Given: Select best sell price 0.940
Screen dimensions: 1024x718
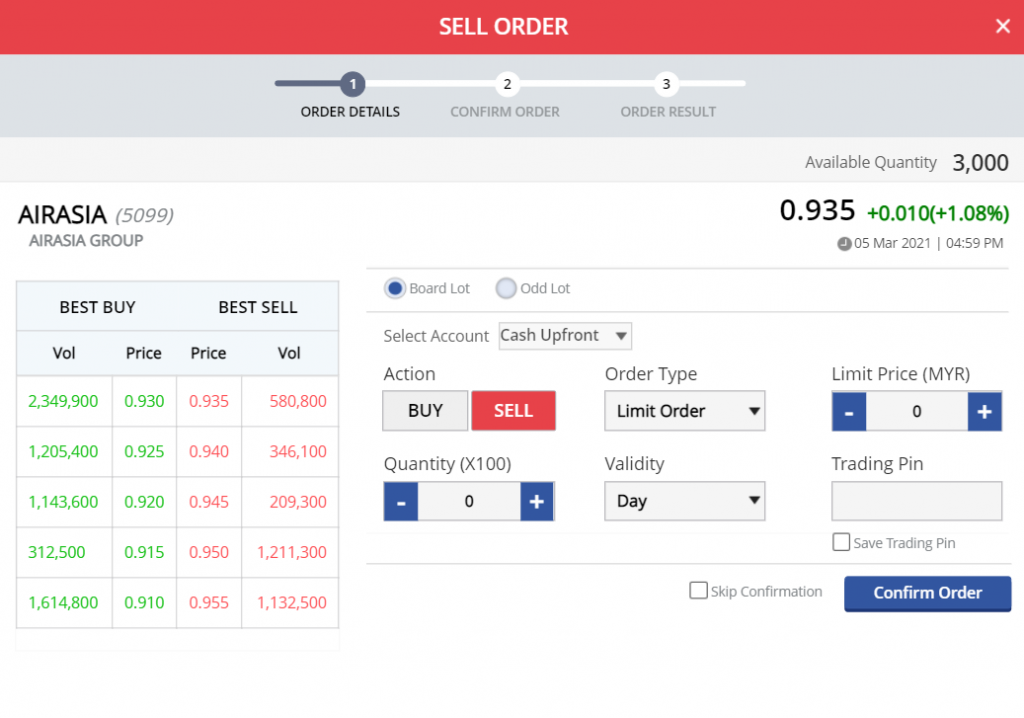Looking at the screenshot, I should point(209,451).
